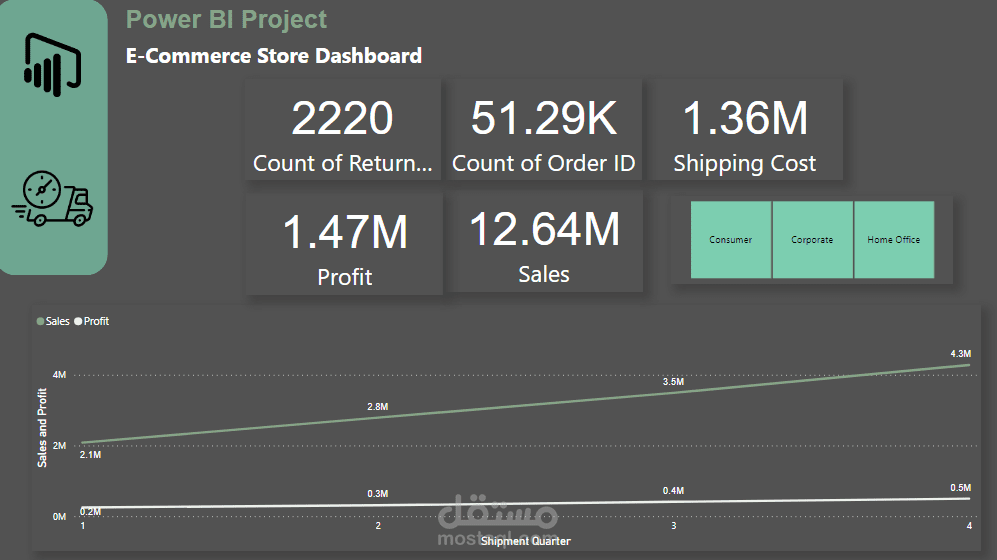Click the 0.5M Profit data label
The width and height of the screenshot is (997, 560).
pos(960,488)
